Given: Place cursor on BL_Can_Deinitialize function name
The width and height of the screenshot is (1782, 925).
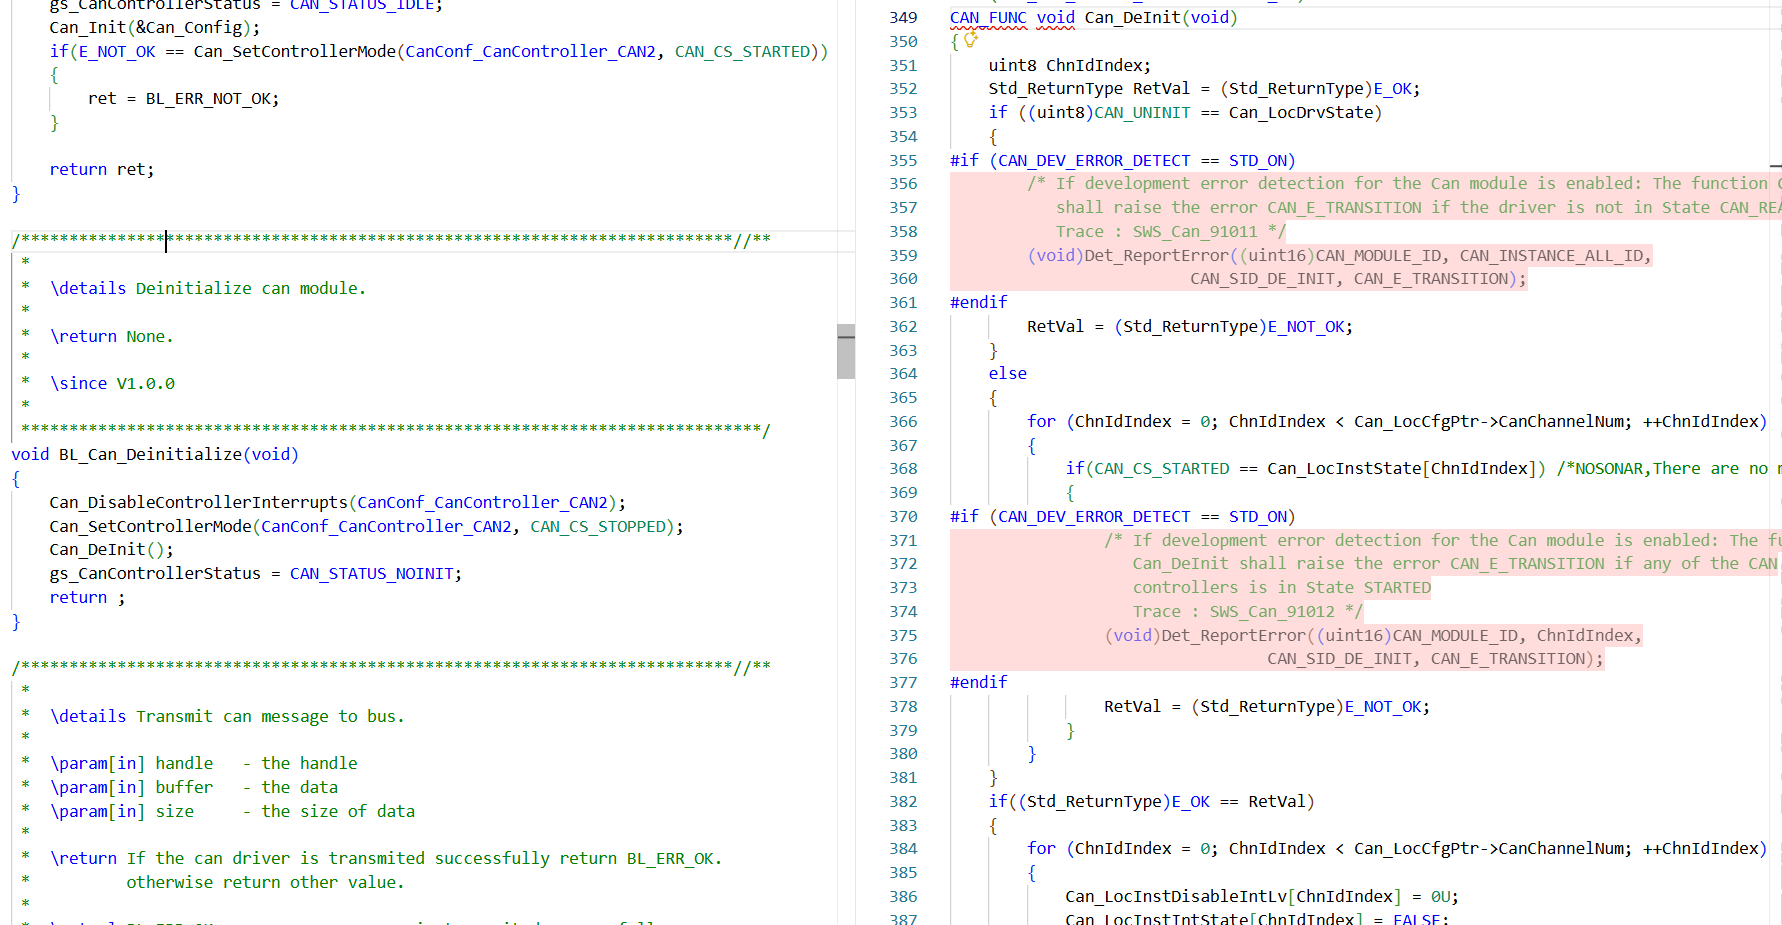Looking at the screenshot, I should pos(150,454).
